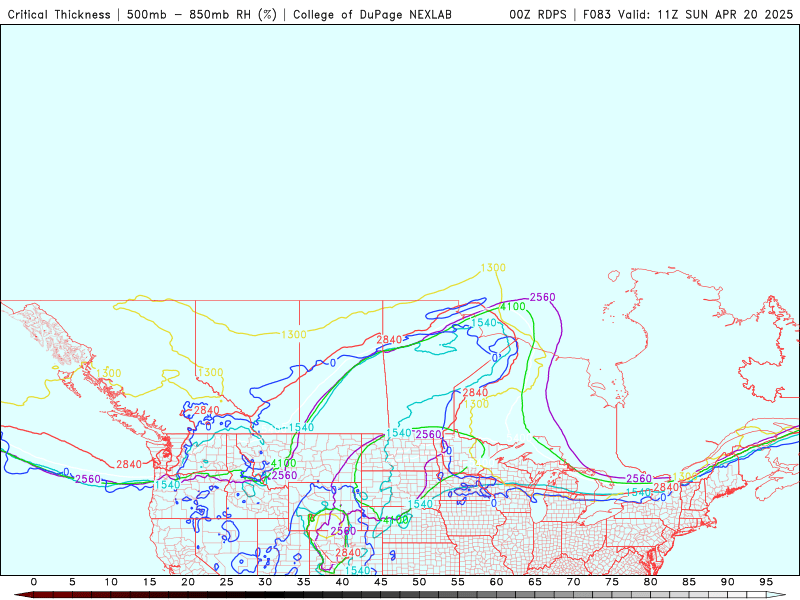Viewport: 800px width, 600px height.
Task: Click the colorbar tick label 0
Action: coord(34,582)
